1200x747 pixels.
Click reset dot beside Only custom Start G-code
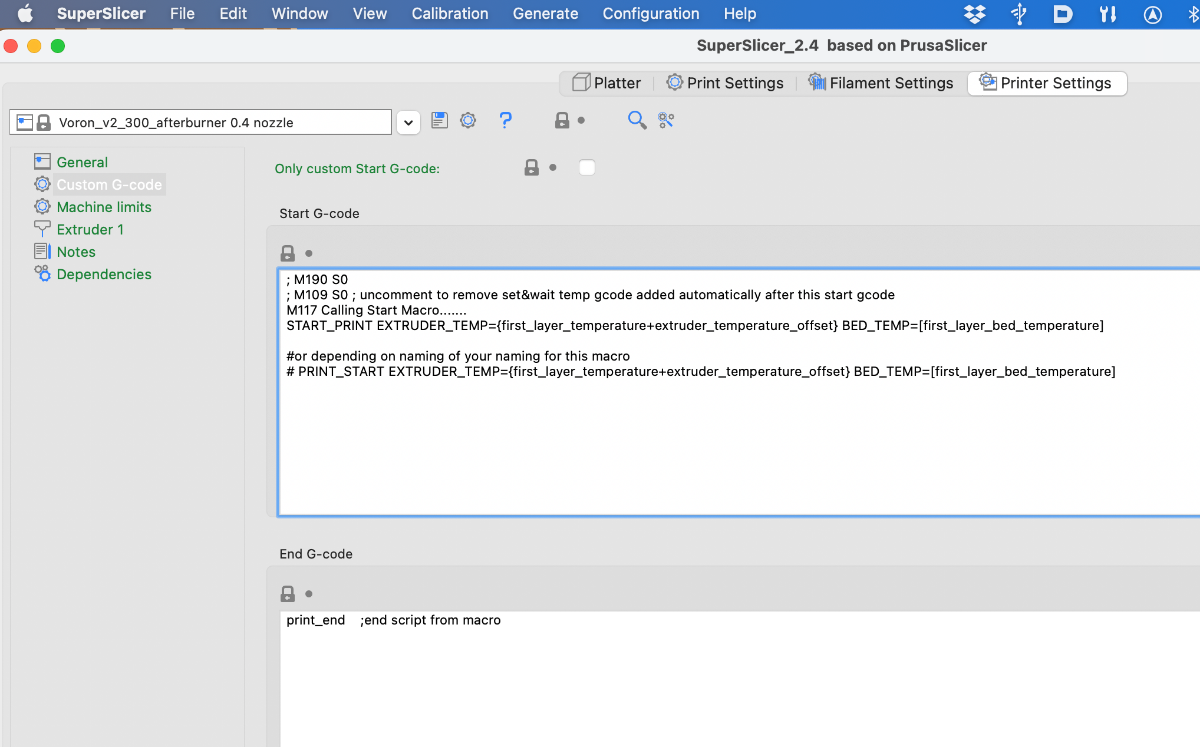coord(553,168)
